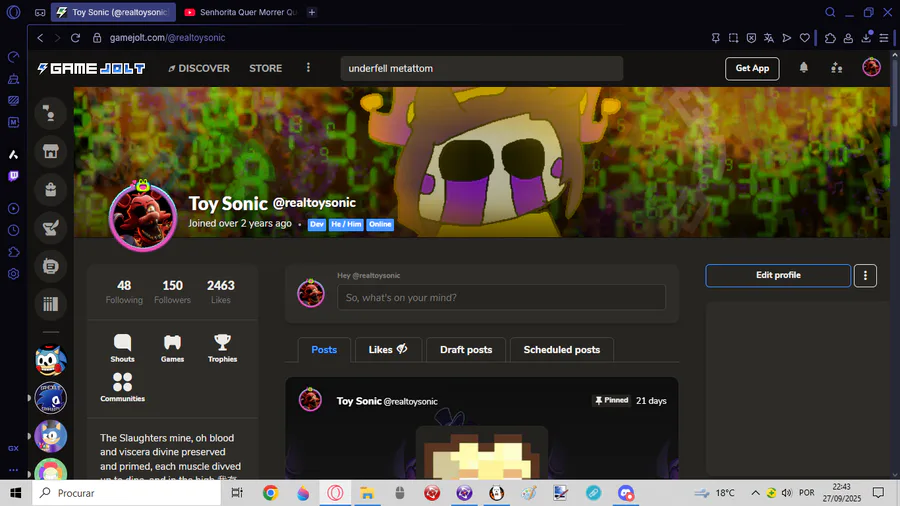Image resolution: width=900 pixels, height=506 pixels.
Task: Switch to Senhorita Quer Morrer YouTube tab
Action: 241,12
